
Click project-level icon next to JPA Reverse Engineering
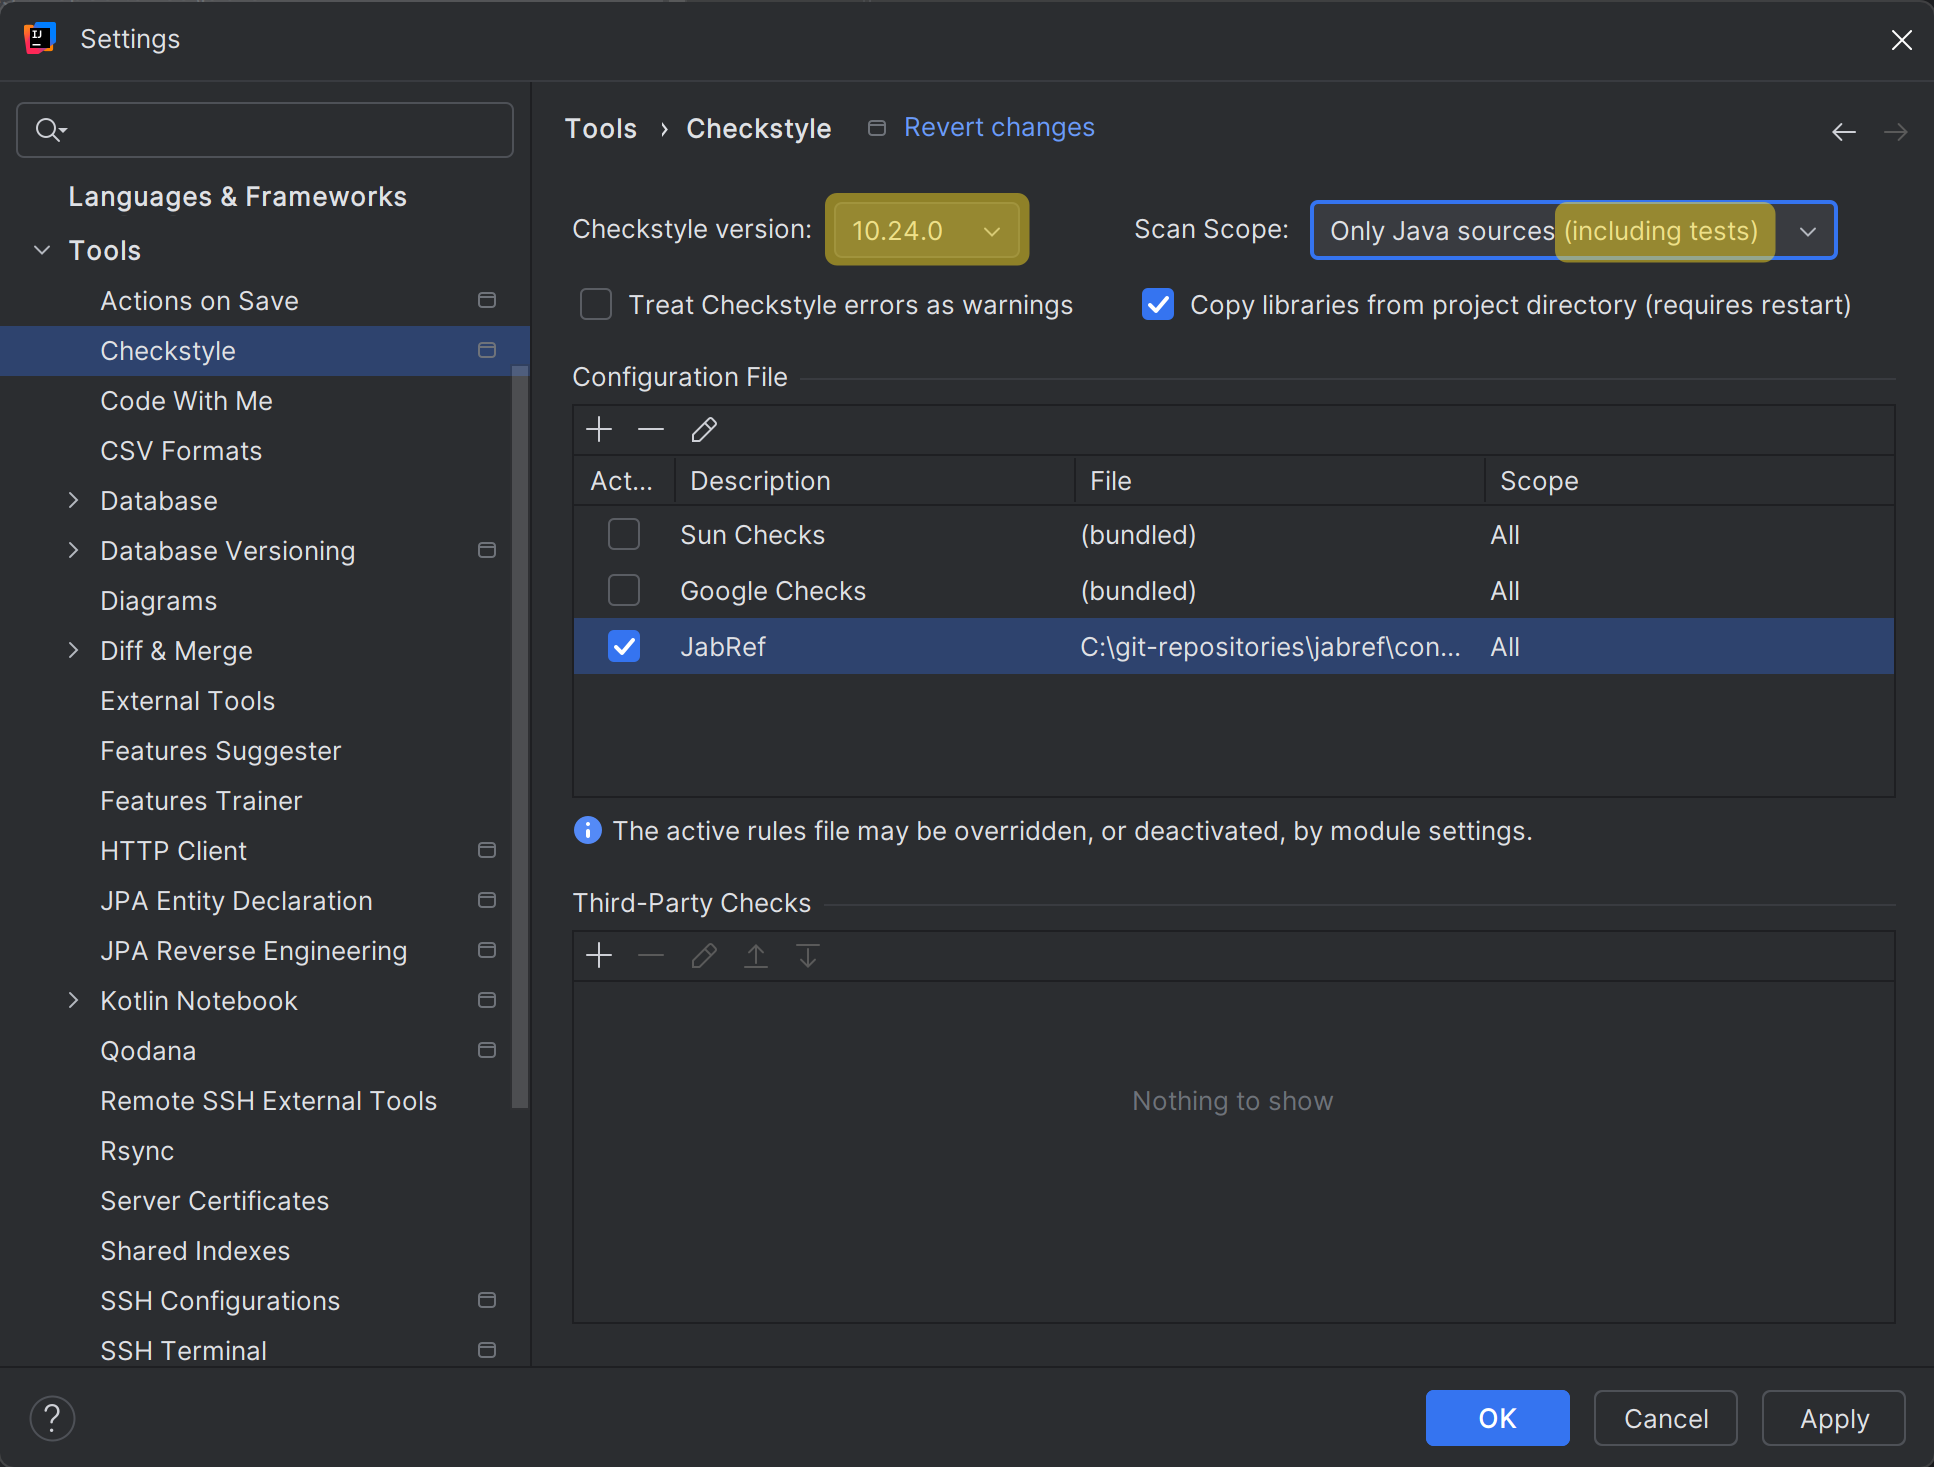coord(487,950)
